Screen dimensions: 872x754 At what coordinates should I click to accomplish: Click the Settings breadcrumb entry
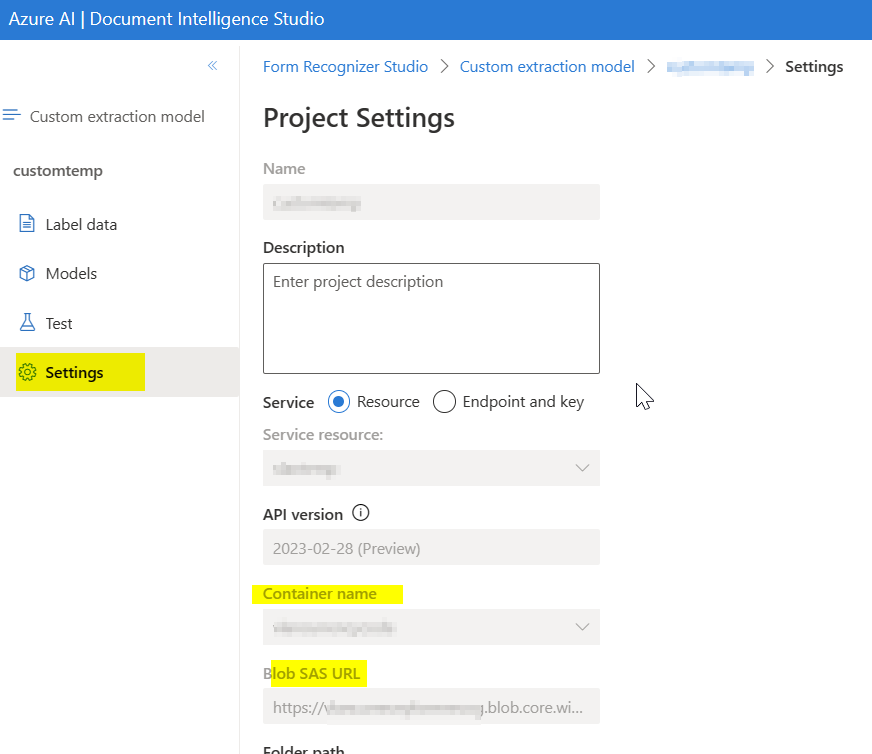click(814, 66)
